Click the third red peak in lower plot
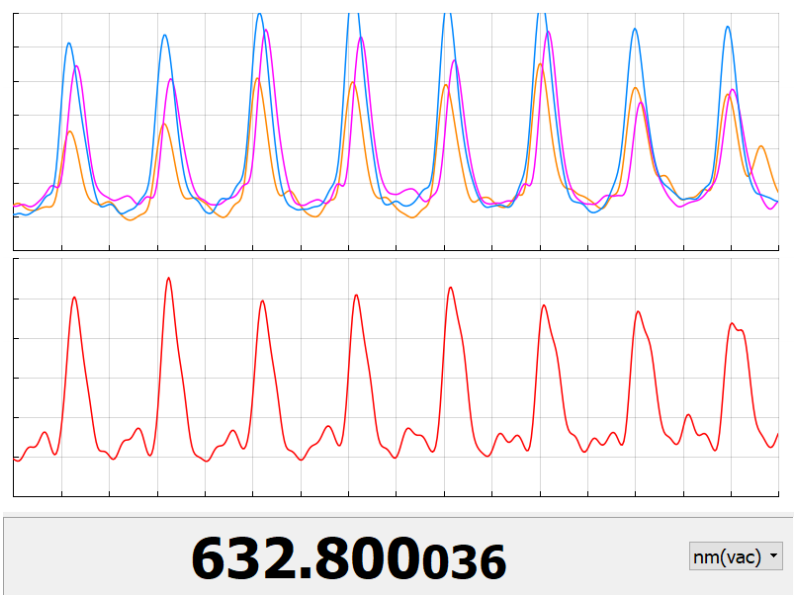The image size is (798, 599). [x=262, y=301]
